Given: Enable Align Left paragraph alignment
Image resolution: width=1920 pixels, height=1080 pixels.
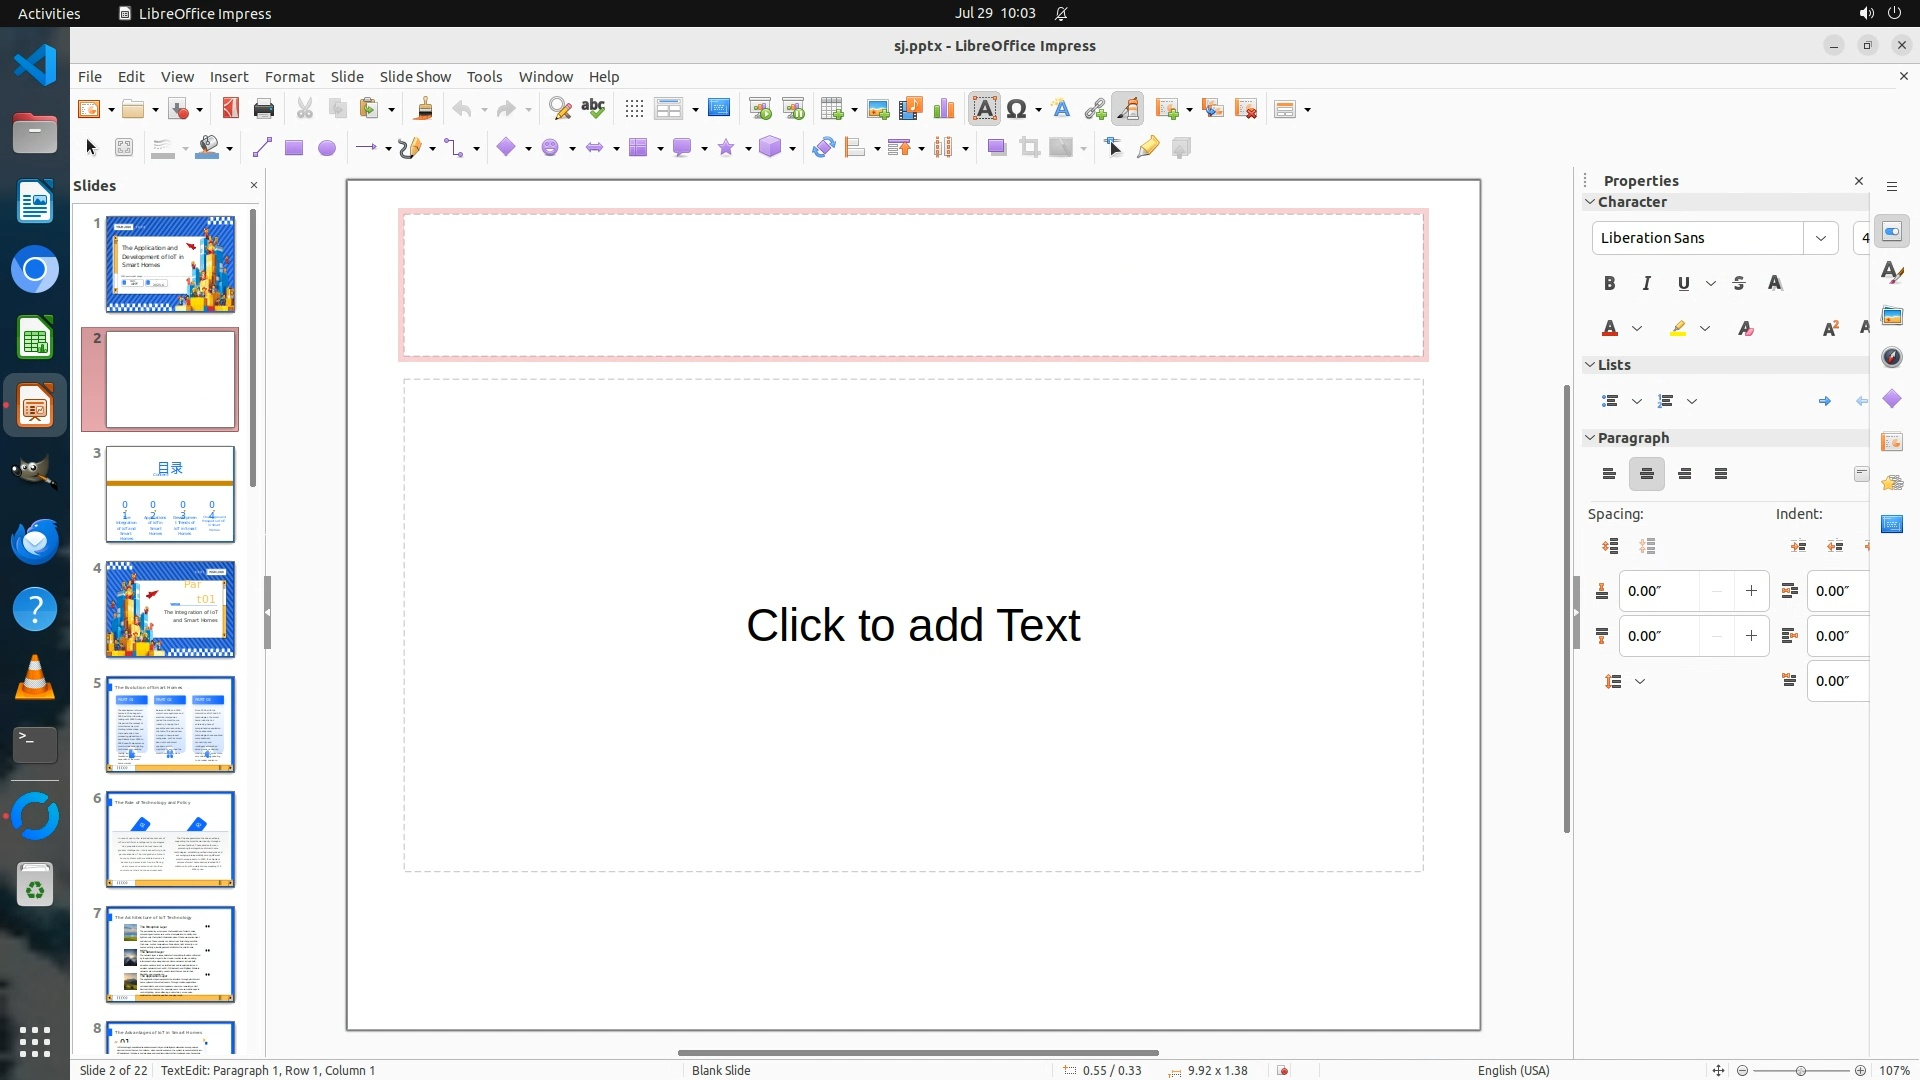Looking at the screenshot, I should pyautogui.click(x=1609, y=474).
